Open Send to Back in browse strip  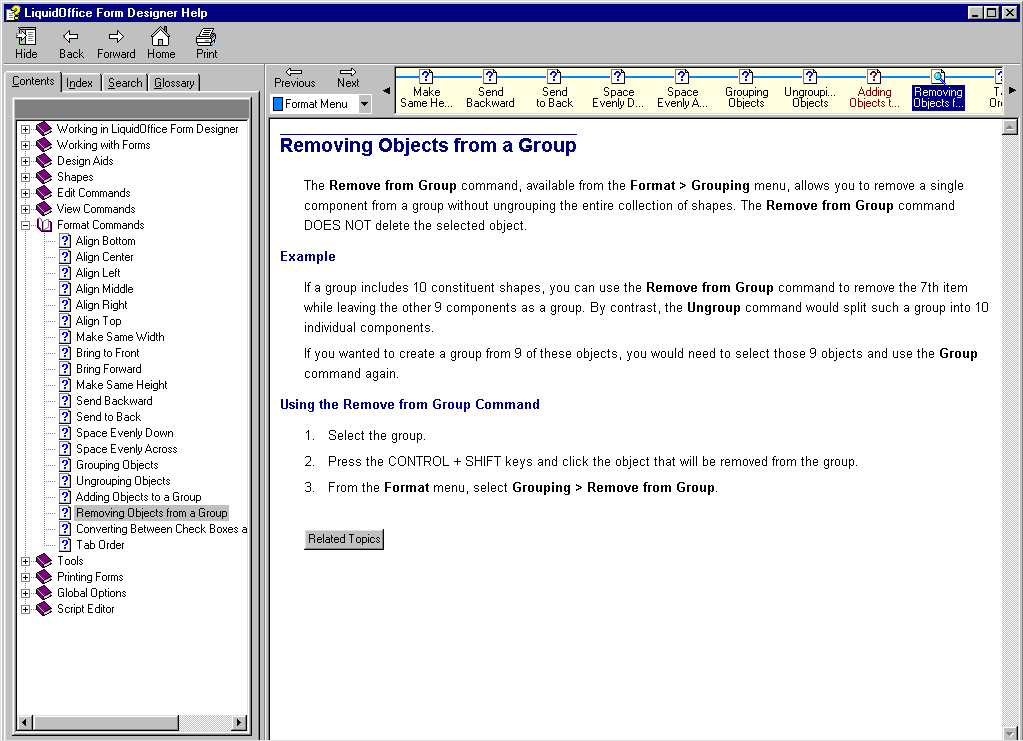[x=555, y=90]
